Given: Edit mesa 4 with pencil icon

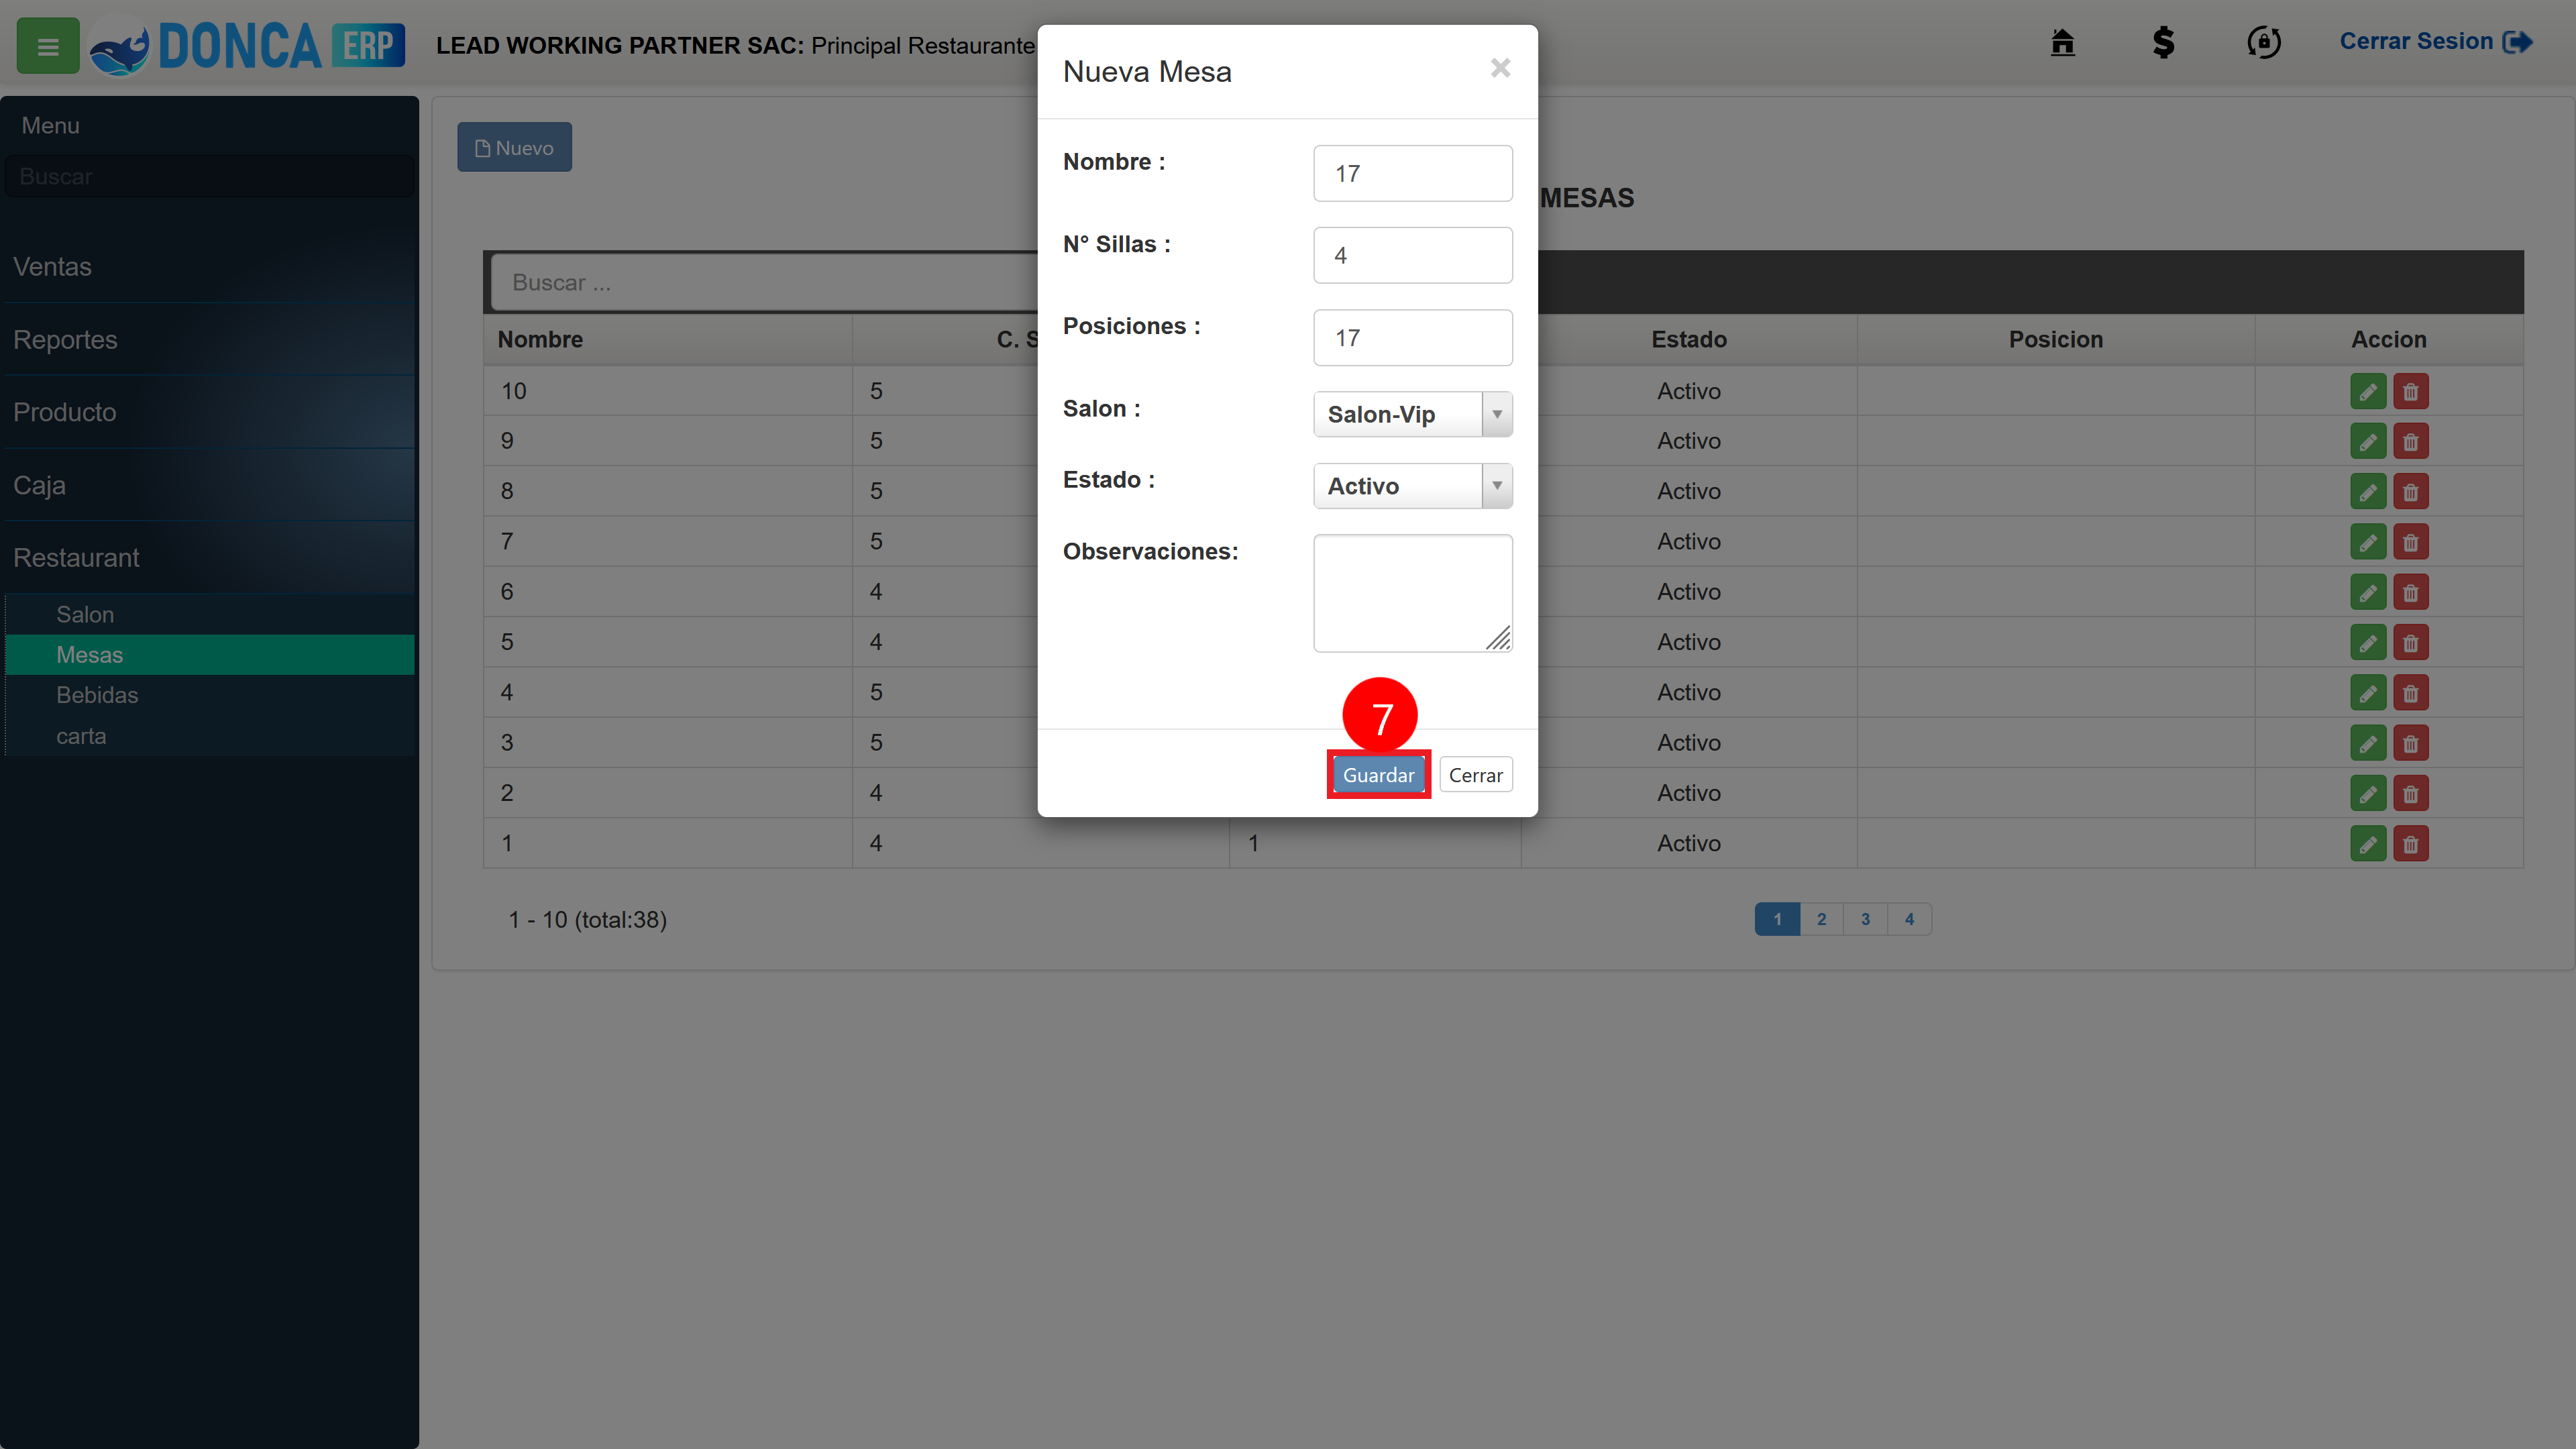Looking at the screenshot, I should (x=2367, y=692).
